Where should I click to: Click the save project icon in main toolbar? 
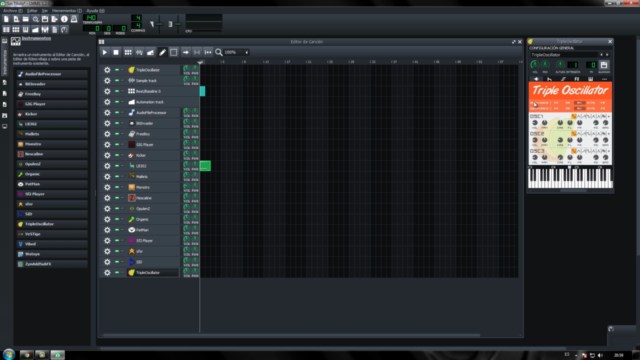tap(45, 19)
